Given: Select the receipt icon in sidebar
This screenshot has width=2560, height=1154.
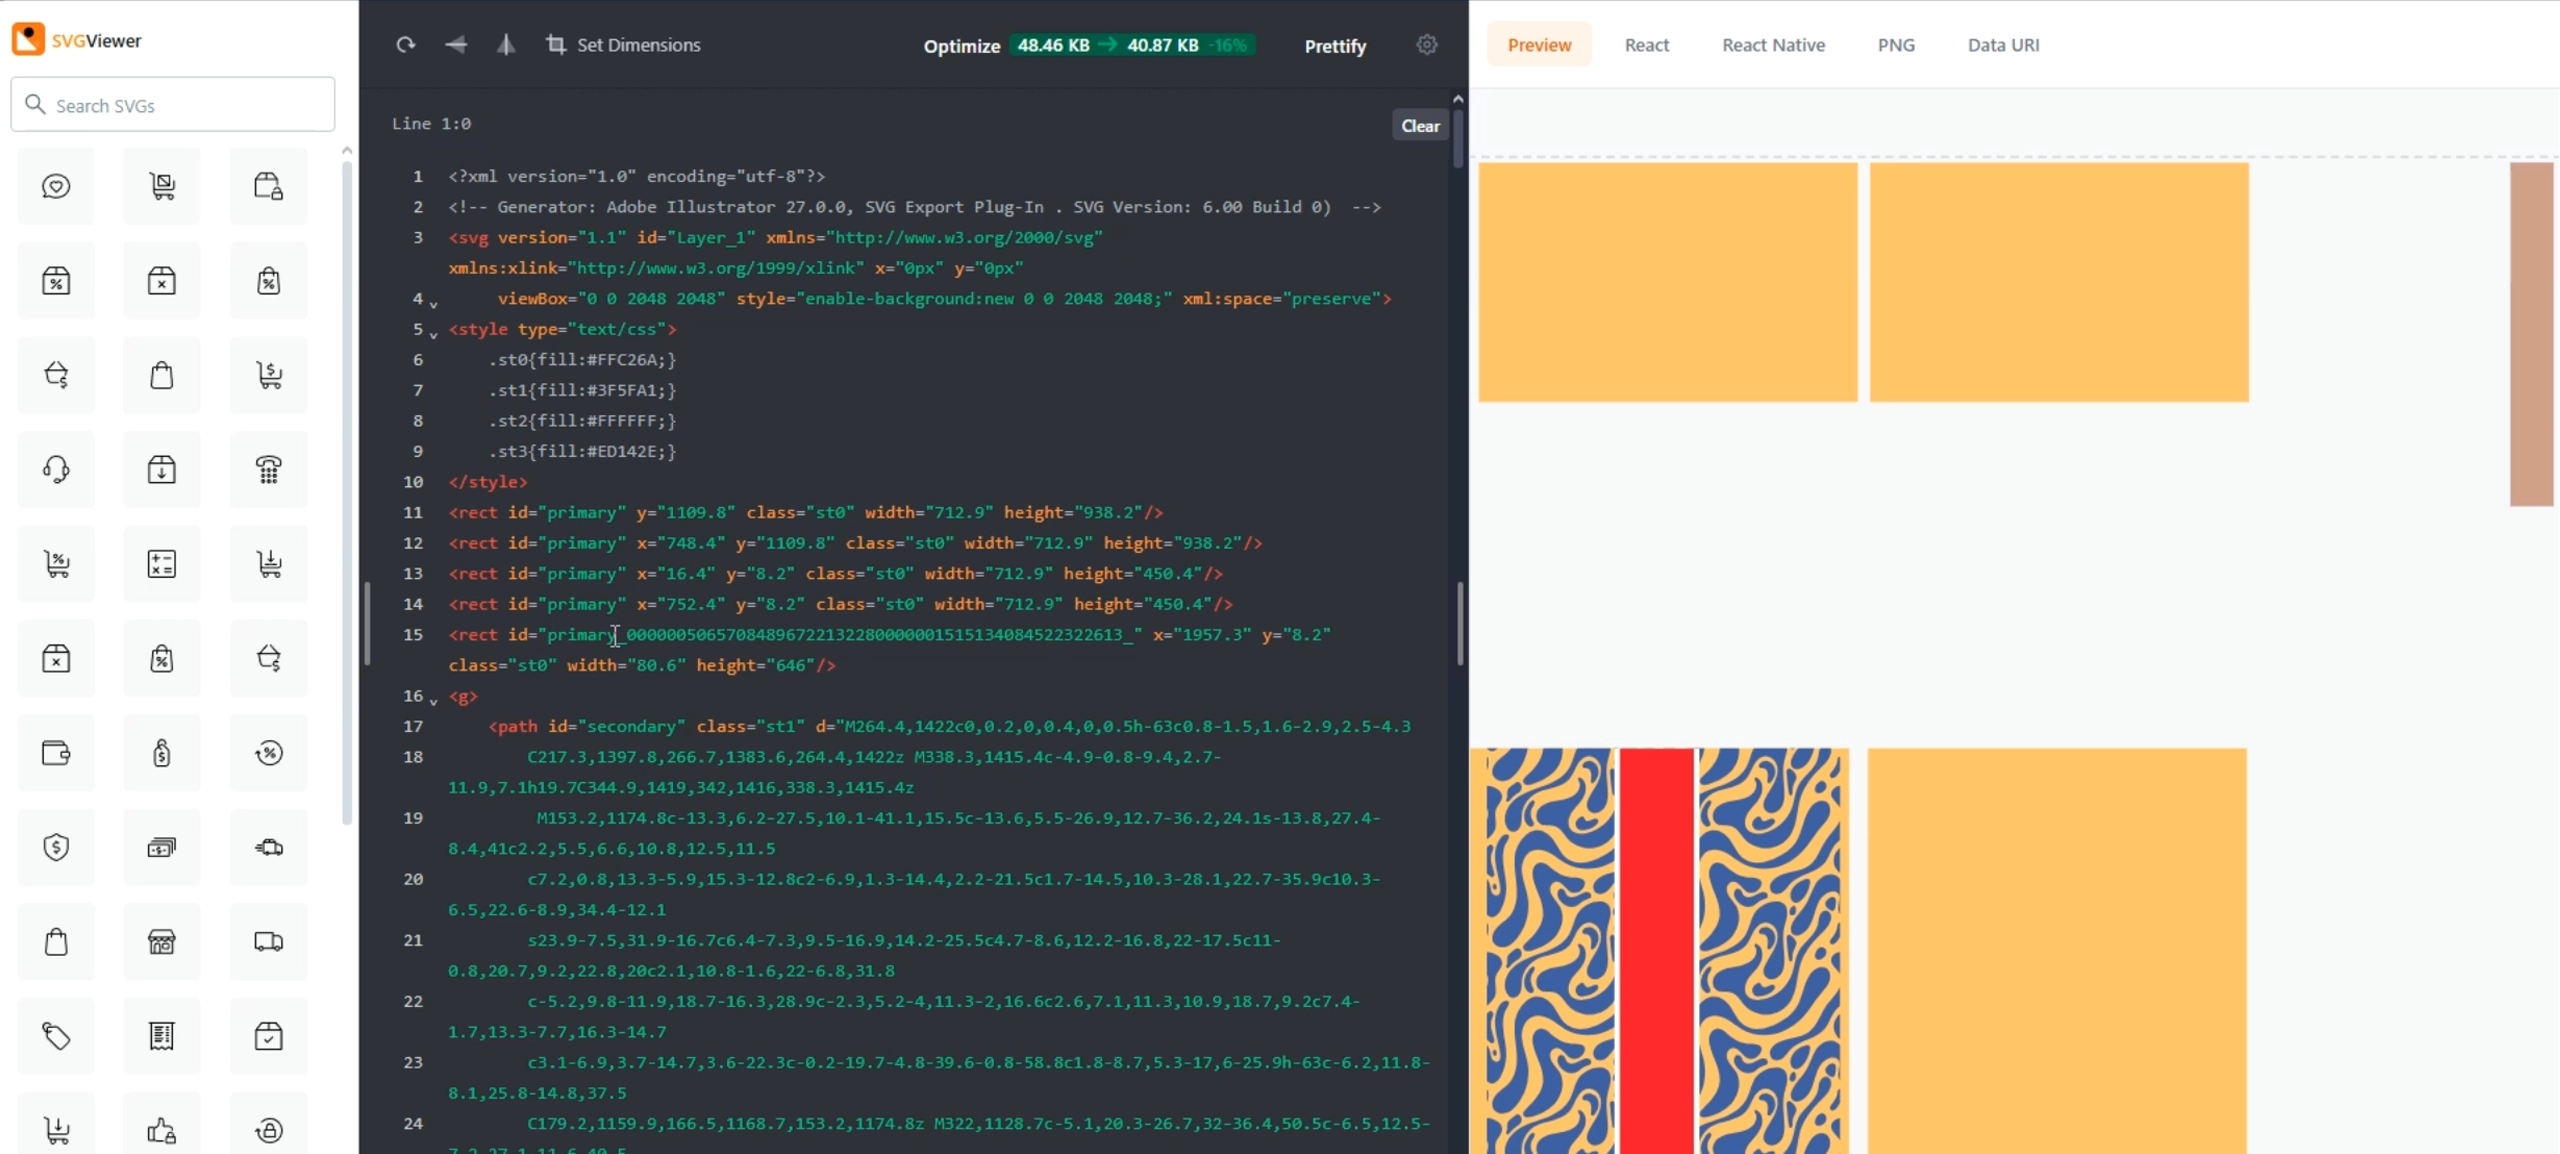Looking at the screenshot, I should click(162, 1036).
